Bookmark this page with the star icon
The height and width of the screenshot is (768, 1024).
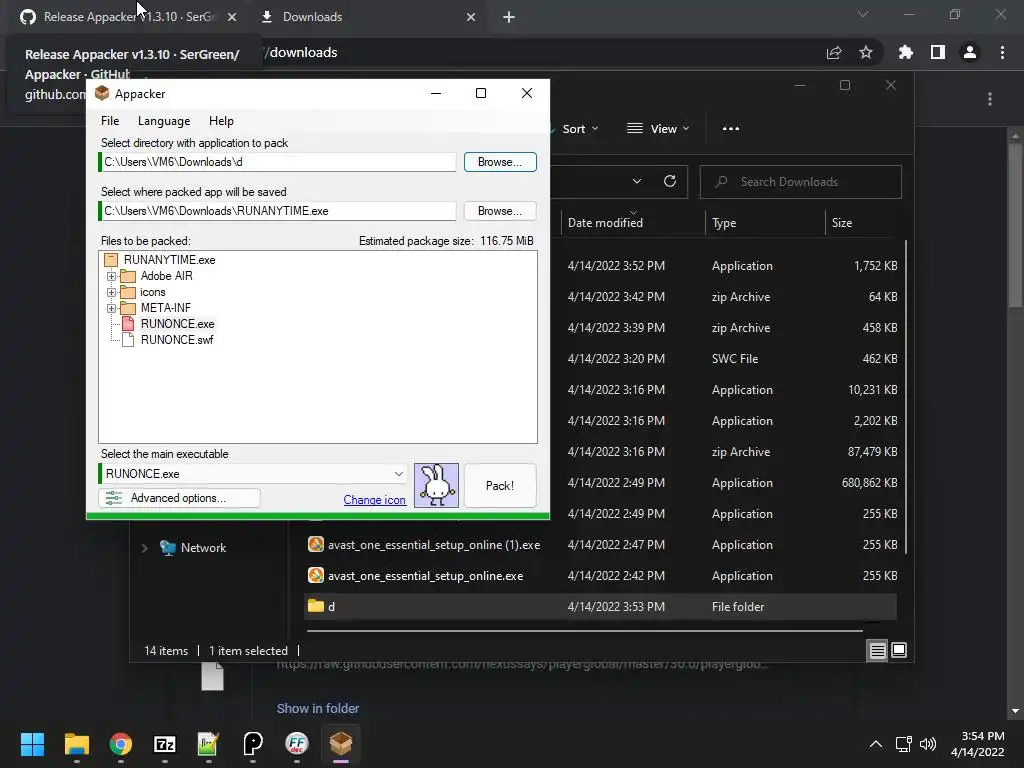click(866, 53)
